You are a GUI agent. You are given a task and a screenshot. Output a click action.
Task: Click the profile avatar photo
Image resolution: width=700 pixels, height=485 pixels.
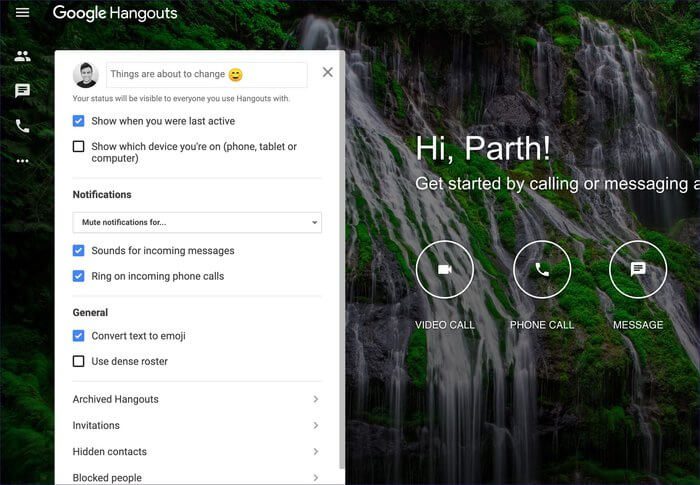86,75
